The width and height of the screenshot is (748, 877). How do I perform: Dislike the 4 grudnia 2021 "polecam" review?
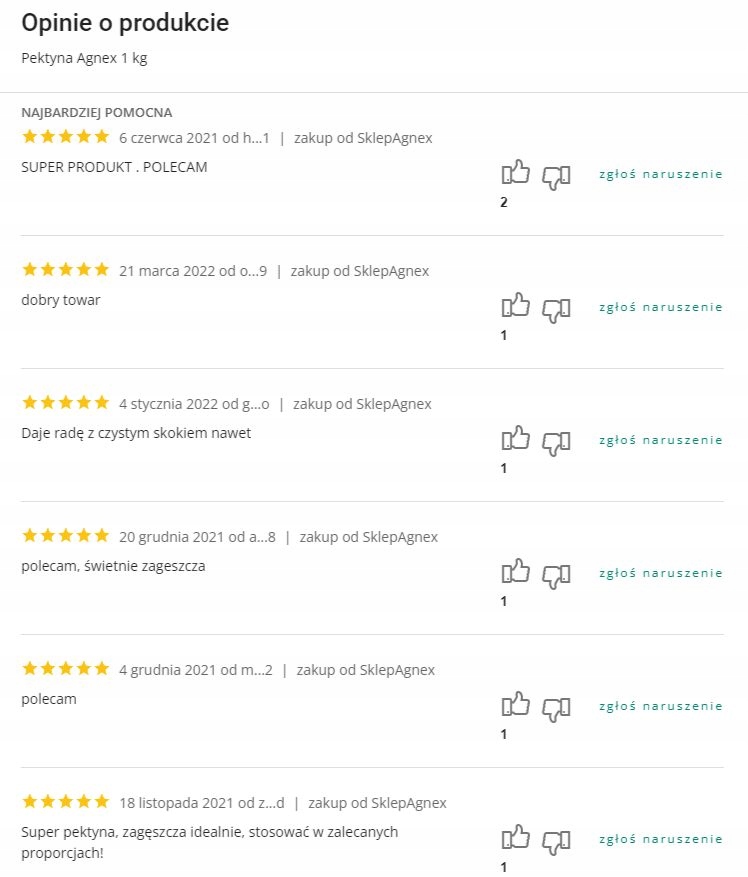point(556,708)
